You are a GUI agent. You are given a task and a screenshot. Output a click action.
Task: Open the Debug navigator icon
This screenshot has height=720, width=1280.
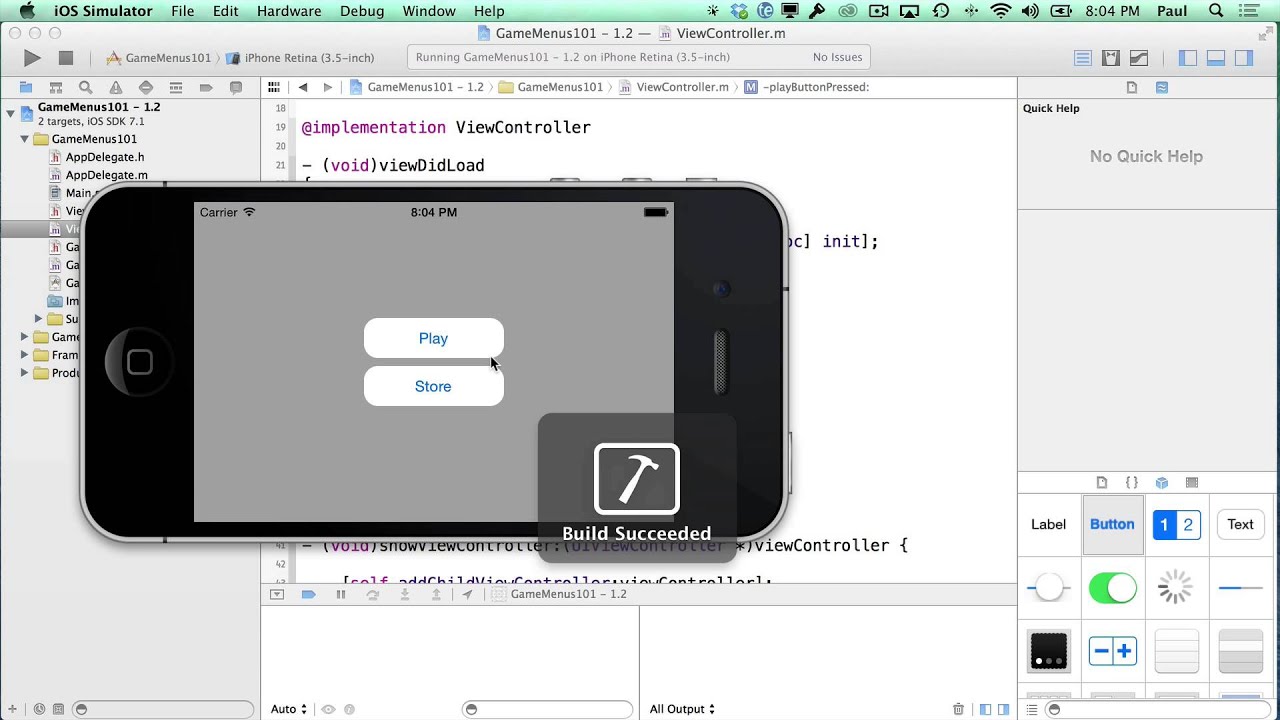point(176,87)
